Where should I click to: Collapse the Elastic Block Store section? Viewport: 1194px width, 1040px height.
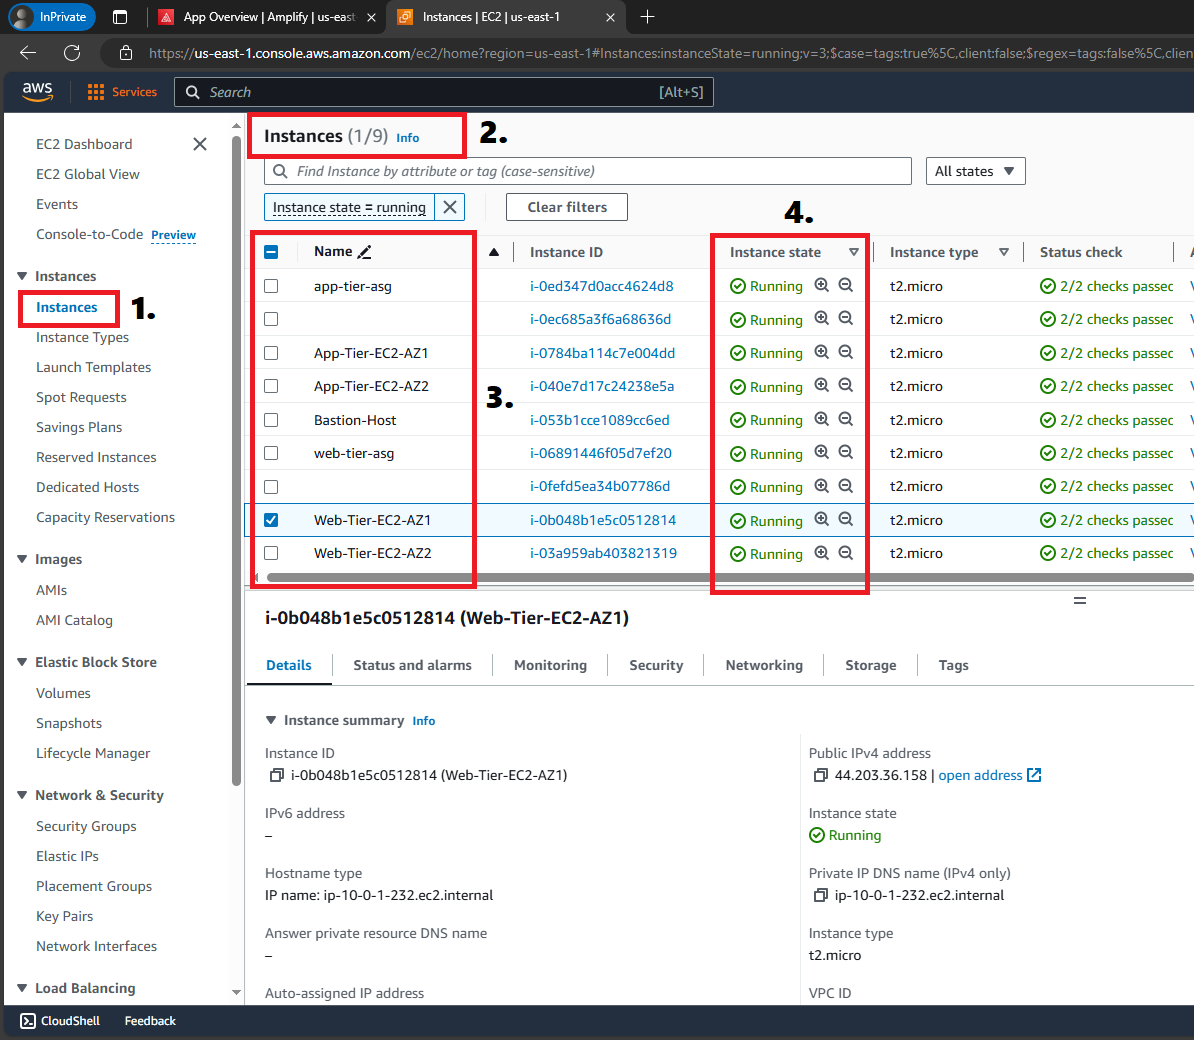pyautogui.click(x=22, y=662)
